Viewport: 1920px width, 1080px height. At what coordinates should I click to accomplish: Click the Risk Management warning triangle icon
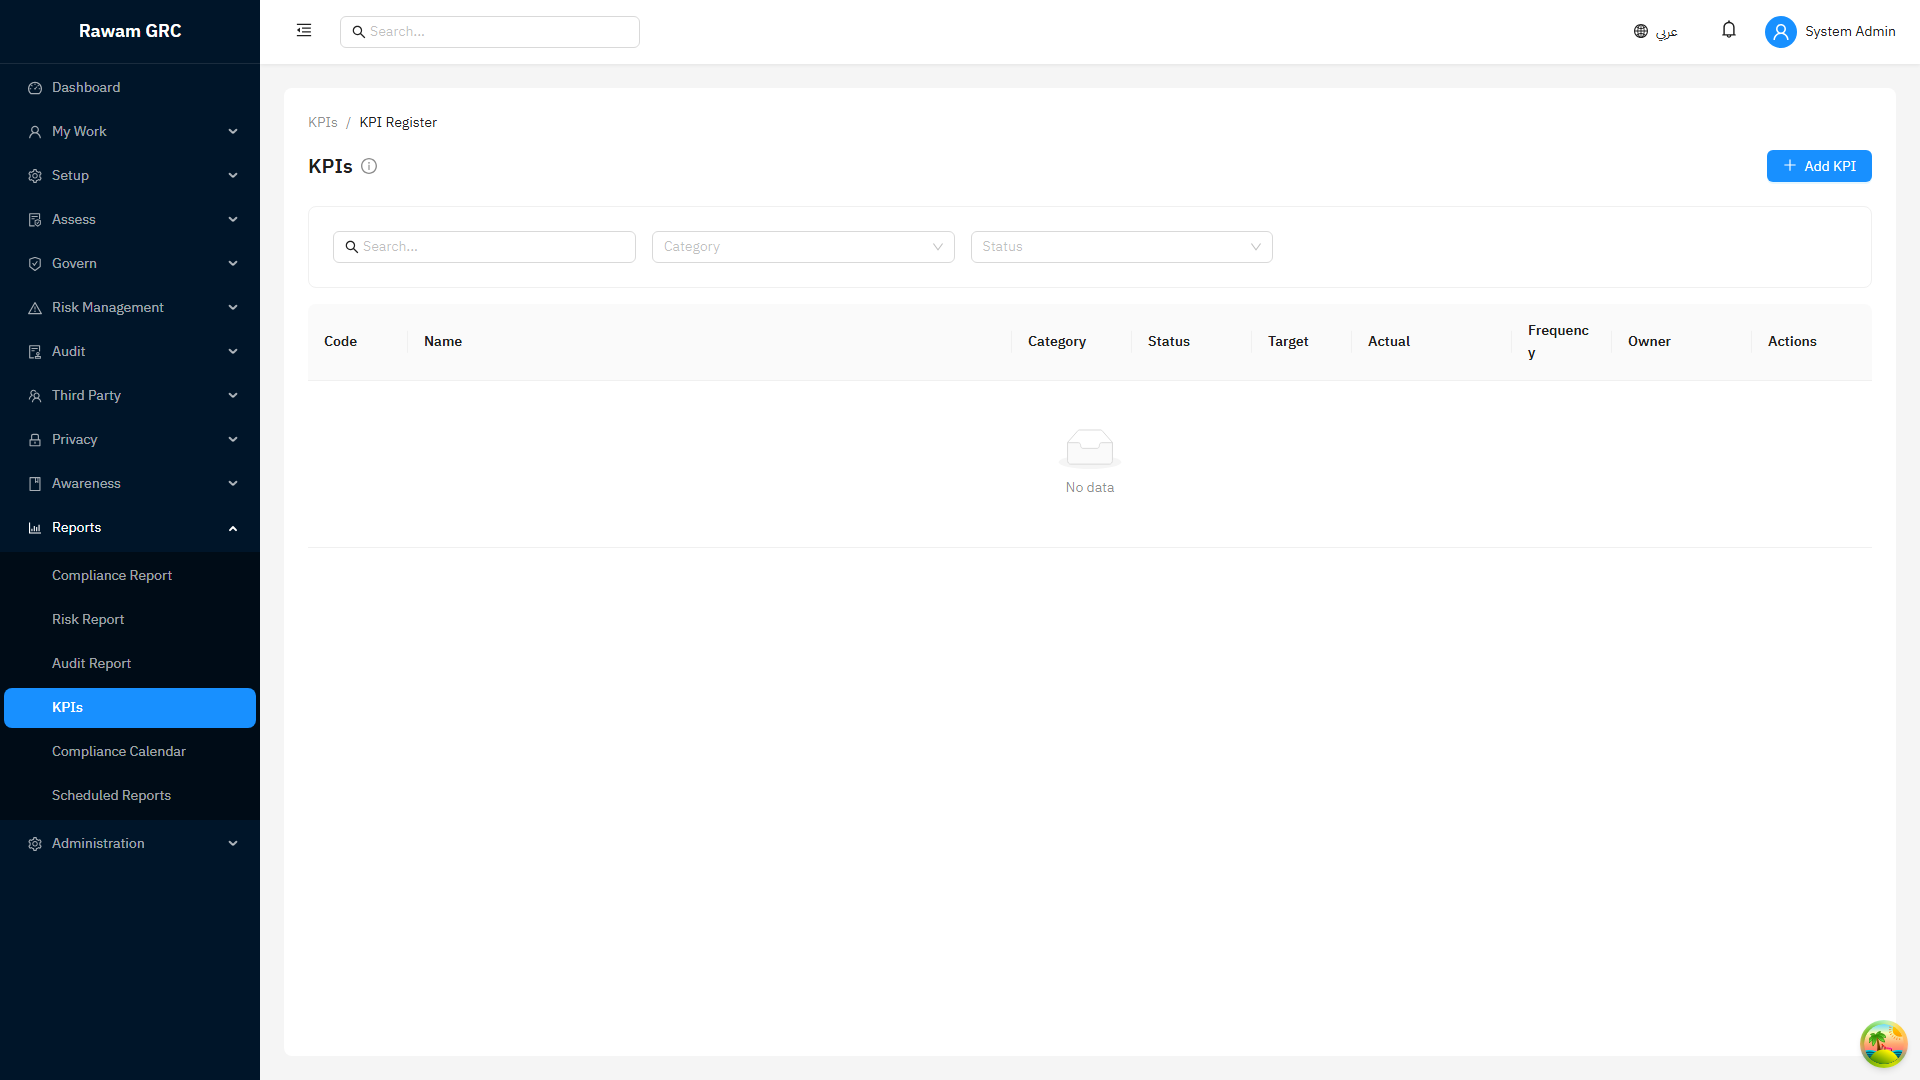(35, 308)
